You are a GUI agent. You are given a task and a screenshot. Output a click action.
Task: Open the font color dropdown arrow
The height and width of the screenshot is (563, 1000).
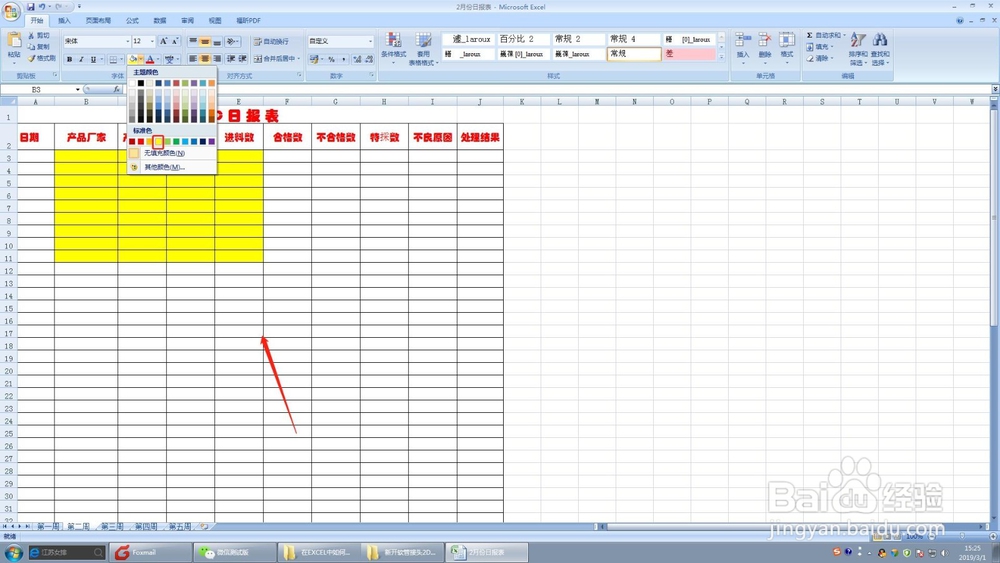click(158, 59)
